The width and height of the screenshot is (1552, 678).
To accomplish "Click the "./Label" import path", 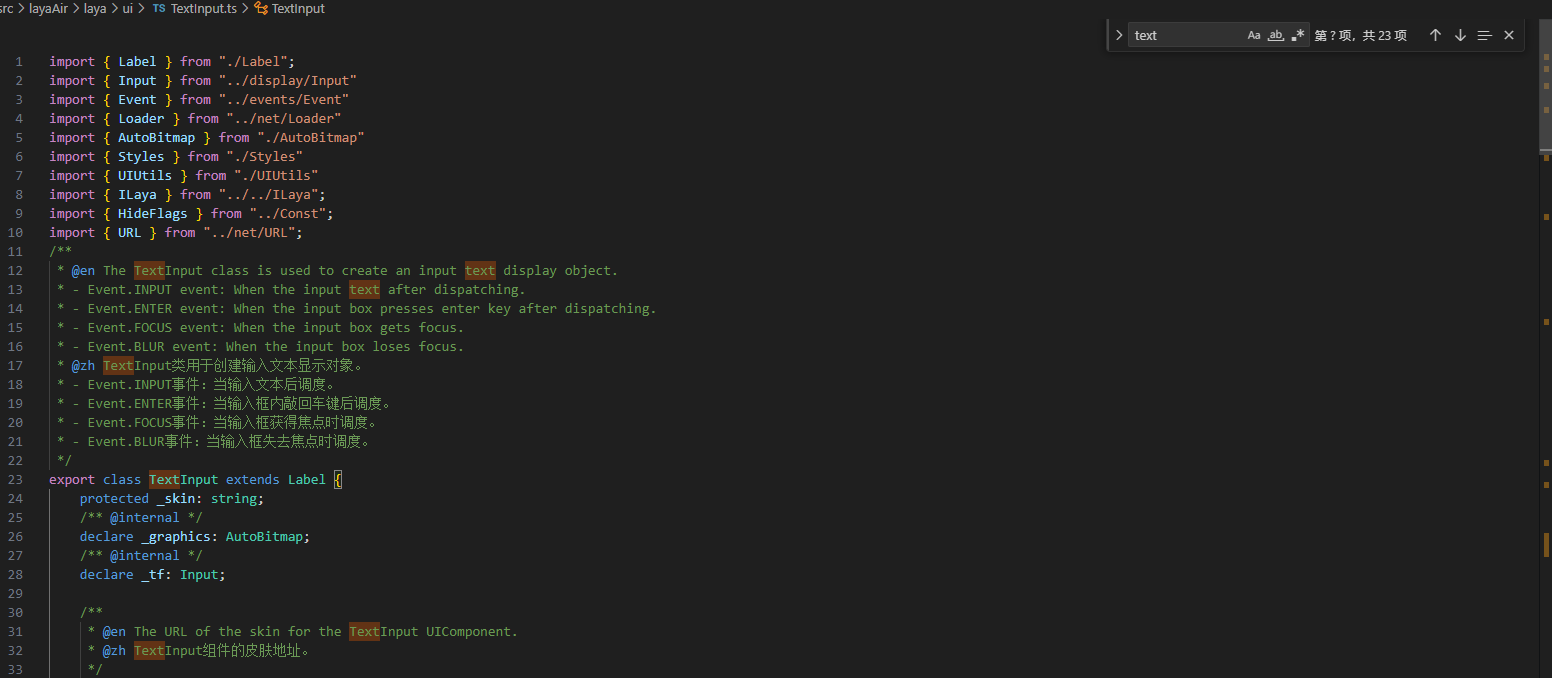I will [257, 61].
